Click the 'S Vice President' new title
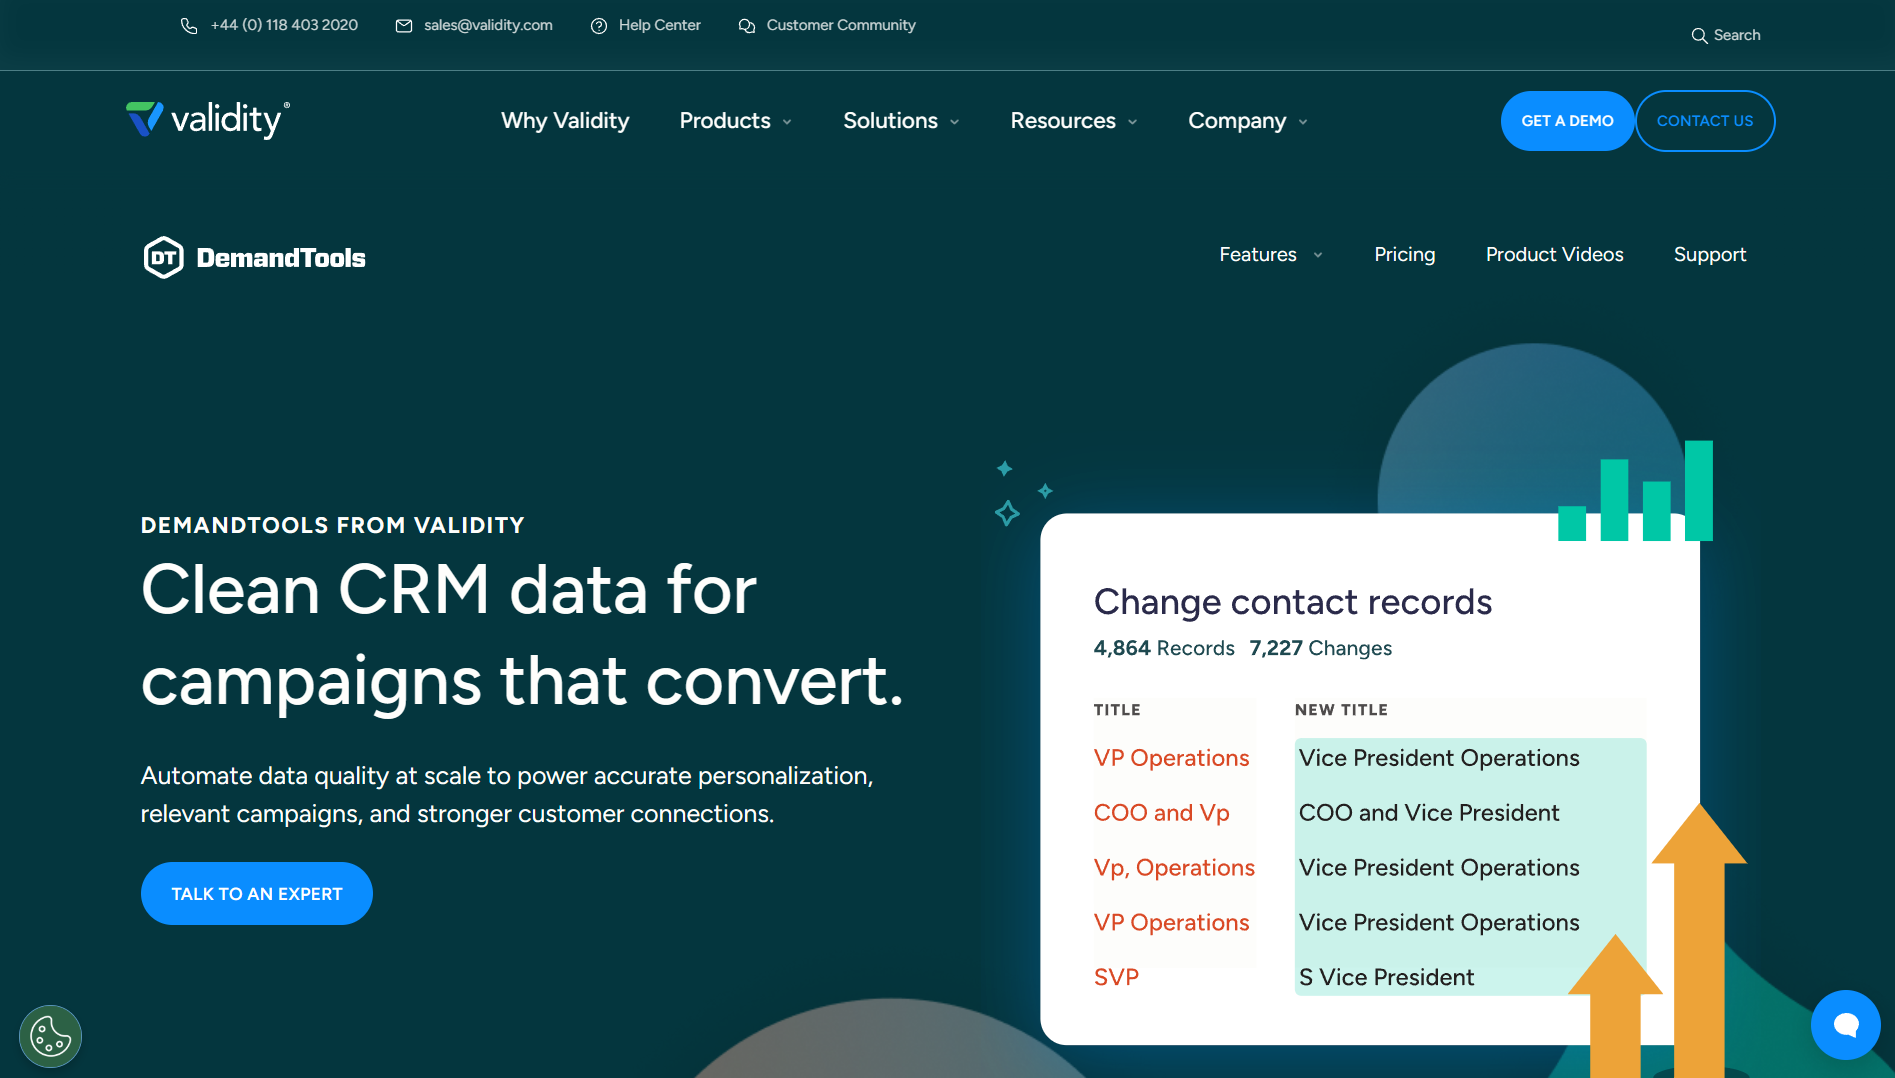 pyautogui.click(x=1386, y=978)
